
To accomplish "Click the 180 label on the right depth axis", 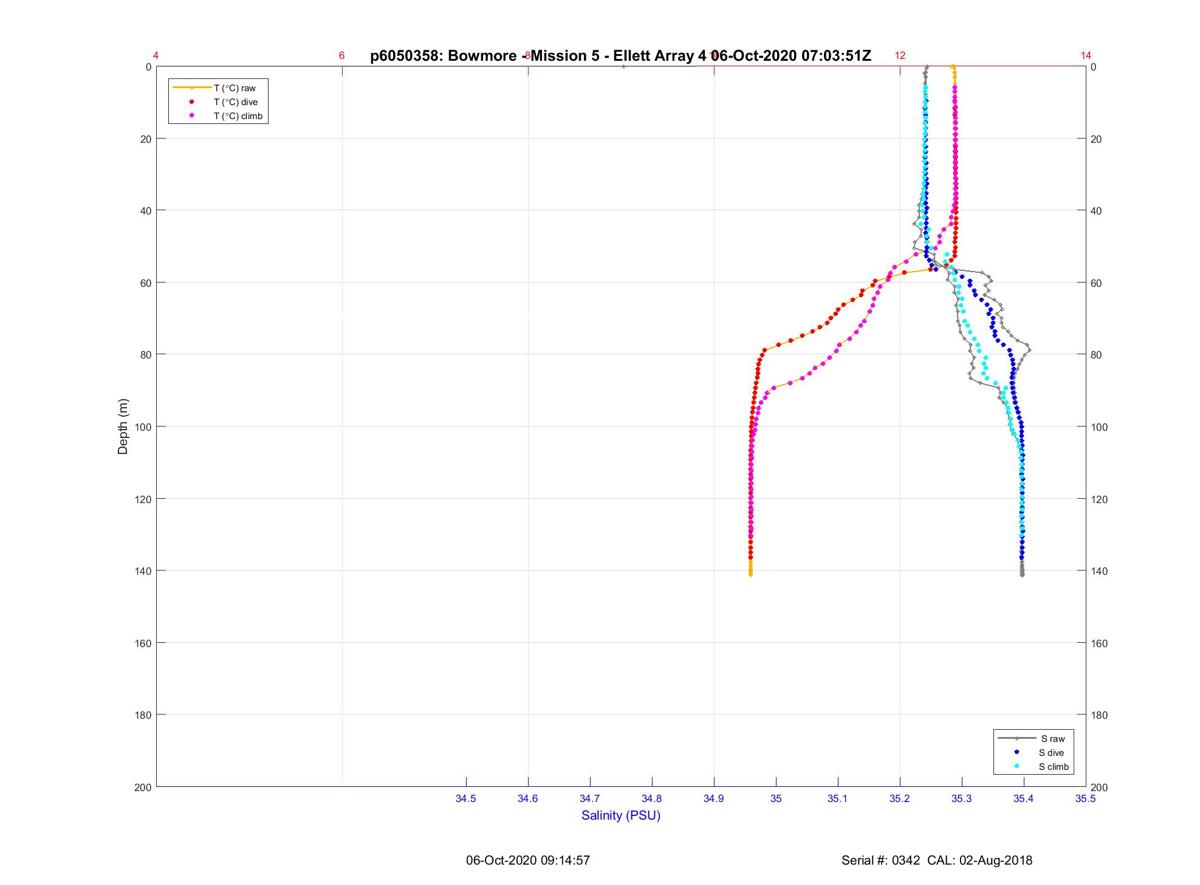I will 1100,715.
